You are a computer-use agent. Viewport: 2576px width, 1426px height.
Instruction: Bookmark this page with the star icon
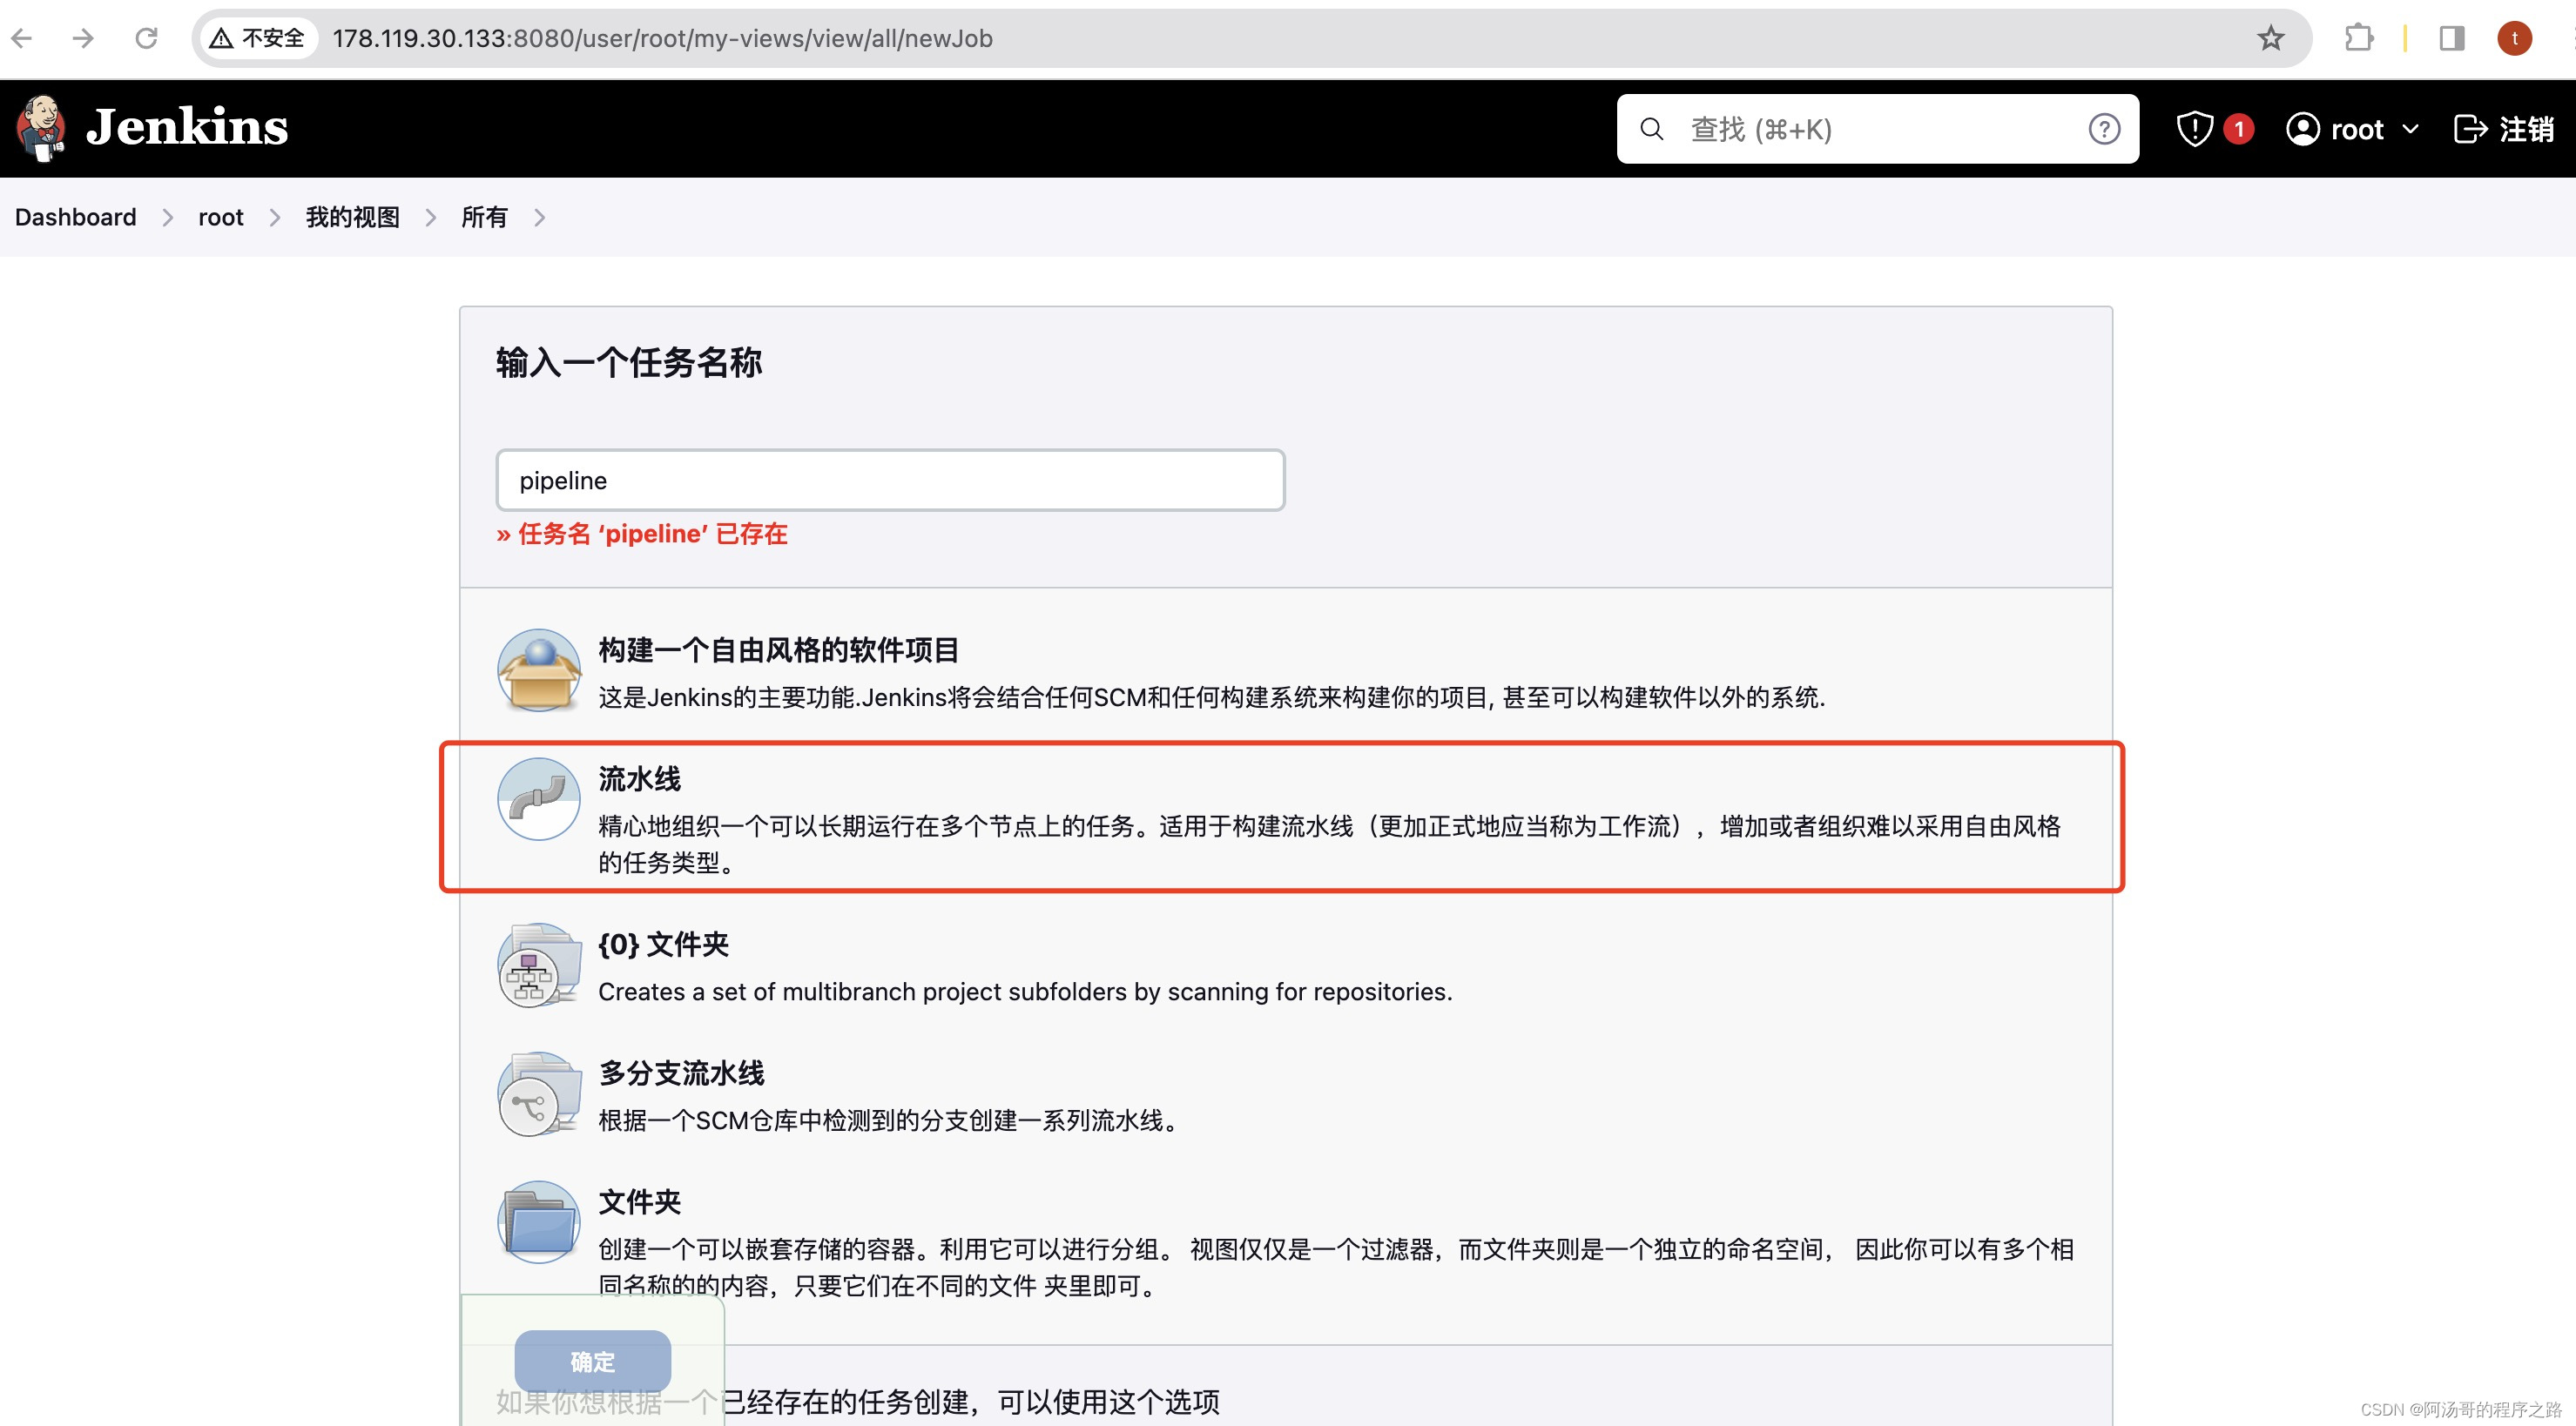pos(2270,38)
